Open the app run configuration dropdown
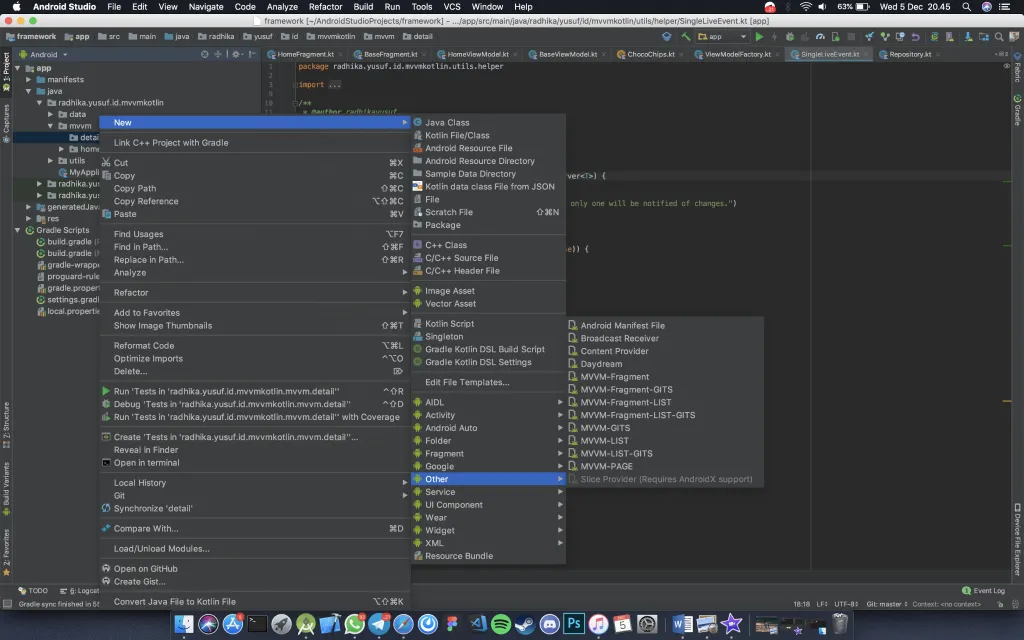 tap(722, 37)
